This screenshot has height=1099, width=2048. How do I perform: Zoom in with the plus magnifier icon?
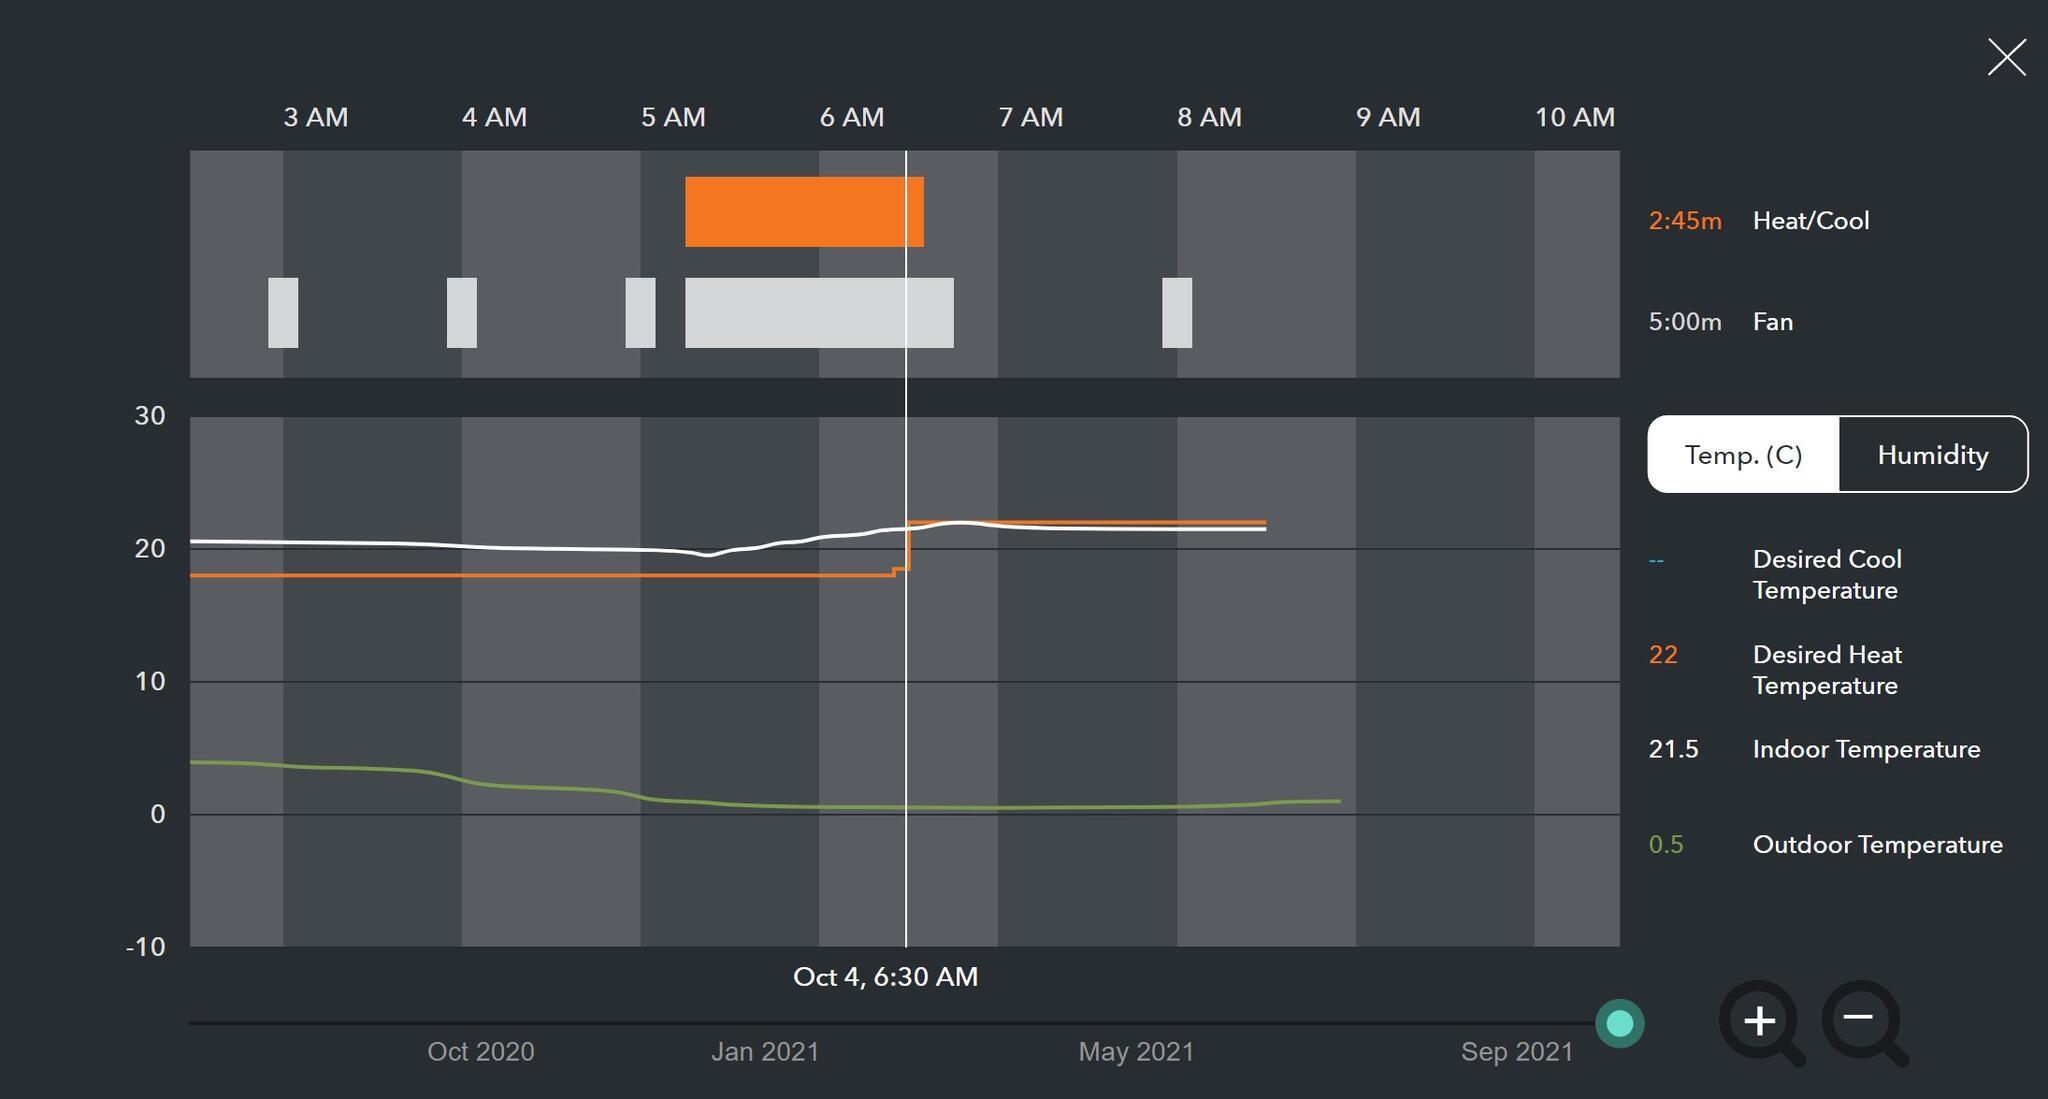[1761, 1023]
